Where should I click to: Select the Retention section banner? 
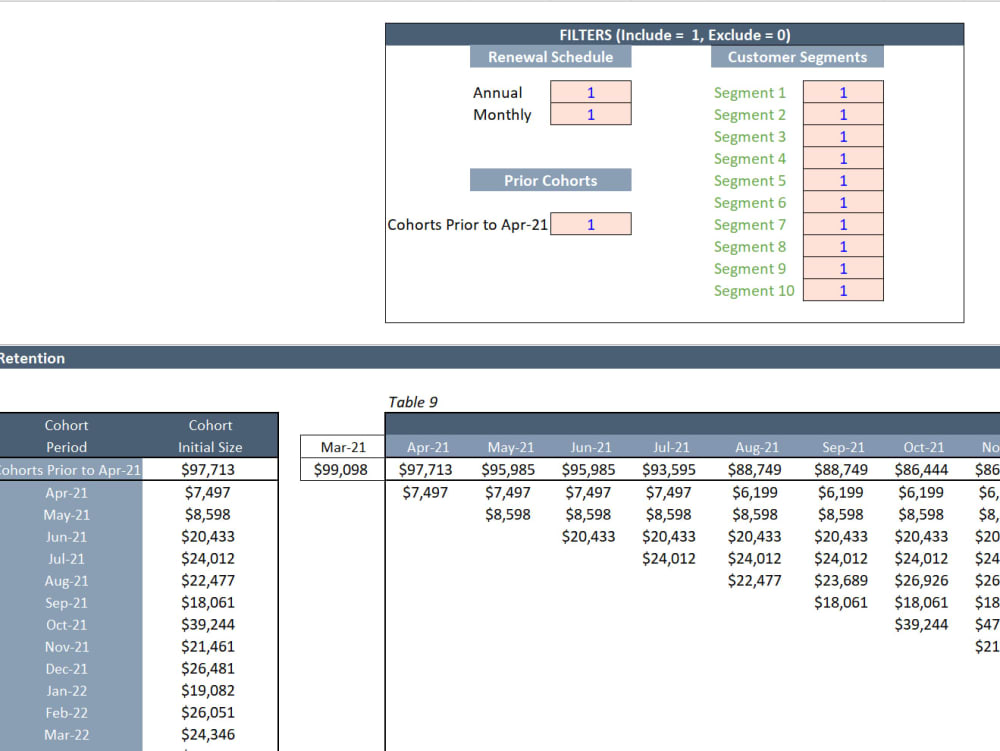point(31,358)
